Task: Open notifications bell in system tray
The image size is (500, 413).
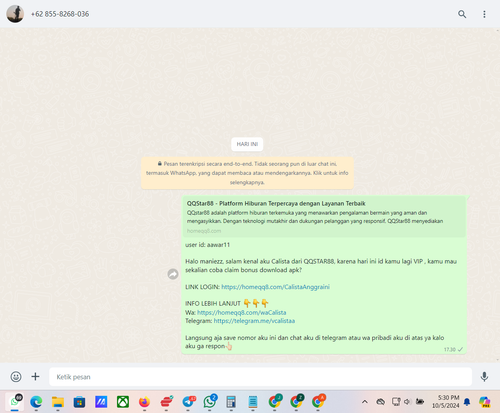Action: click(467, 402)
